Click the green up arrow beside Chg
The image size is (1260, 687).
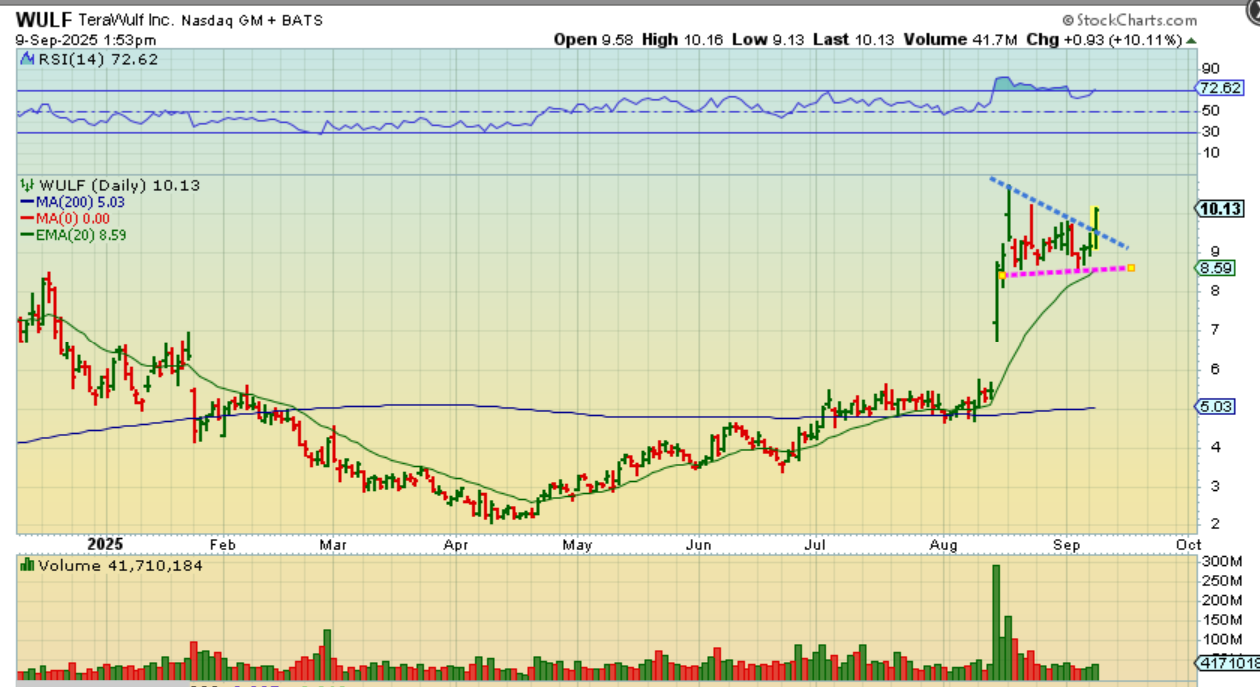pyautogui.click(x=1190, y=40)
